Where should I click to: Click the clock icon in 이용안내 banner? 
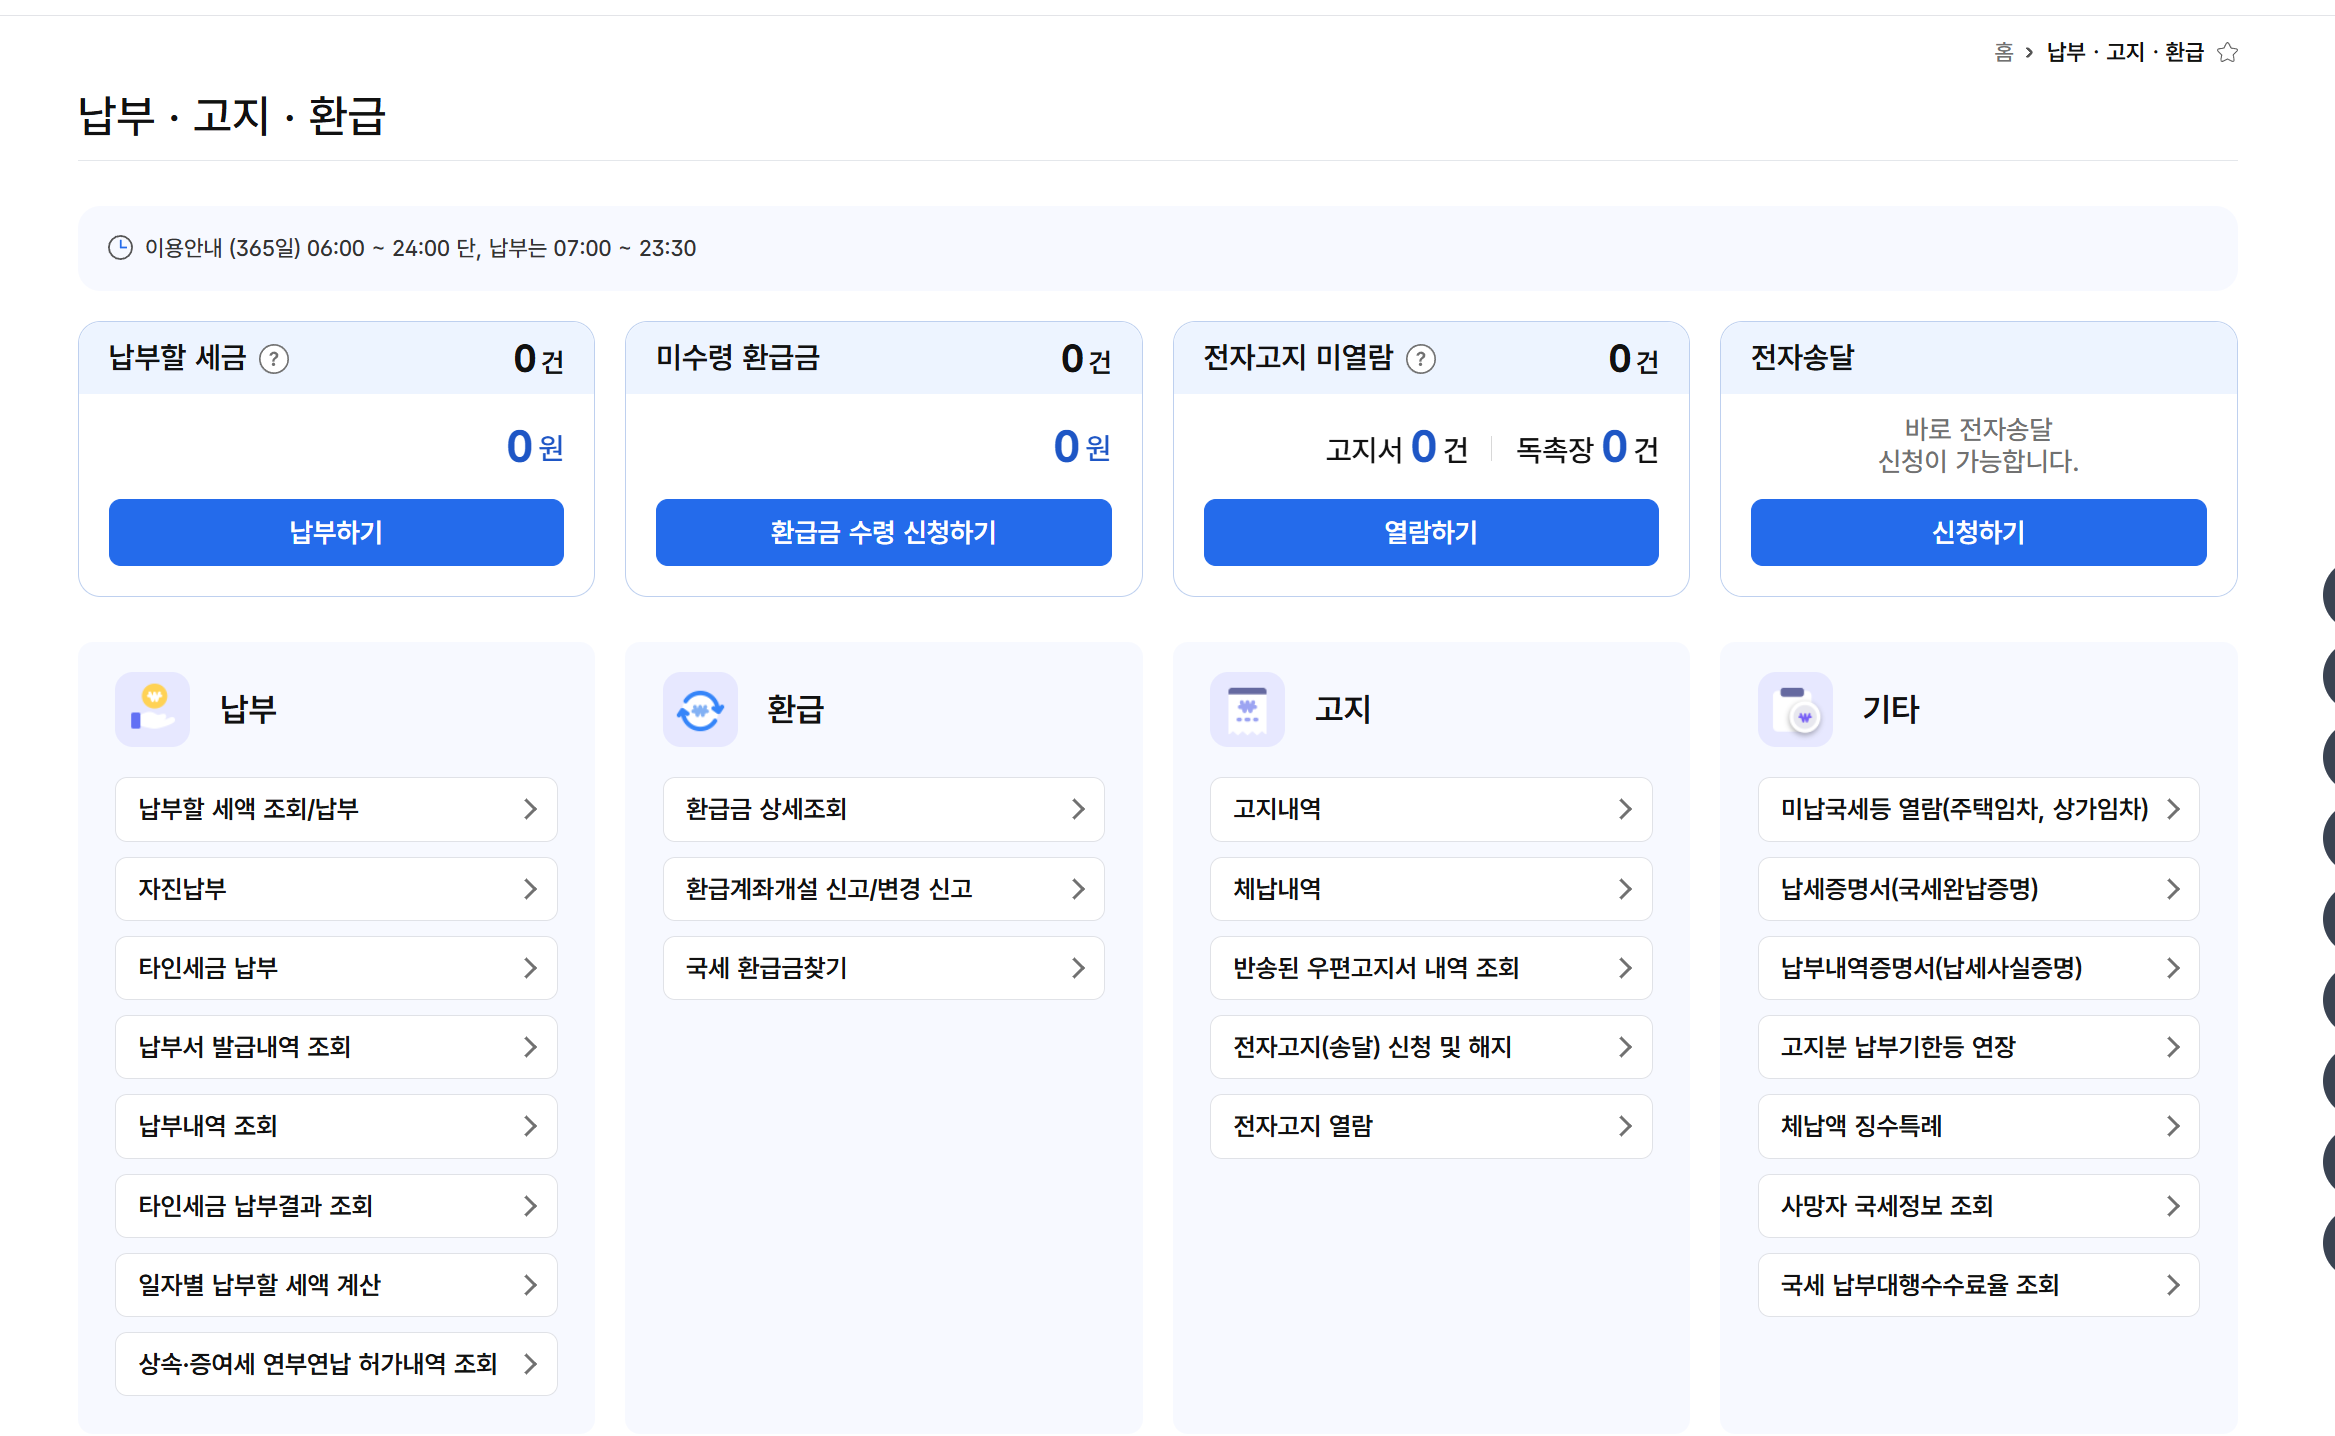click(x=120, y=248)
